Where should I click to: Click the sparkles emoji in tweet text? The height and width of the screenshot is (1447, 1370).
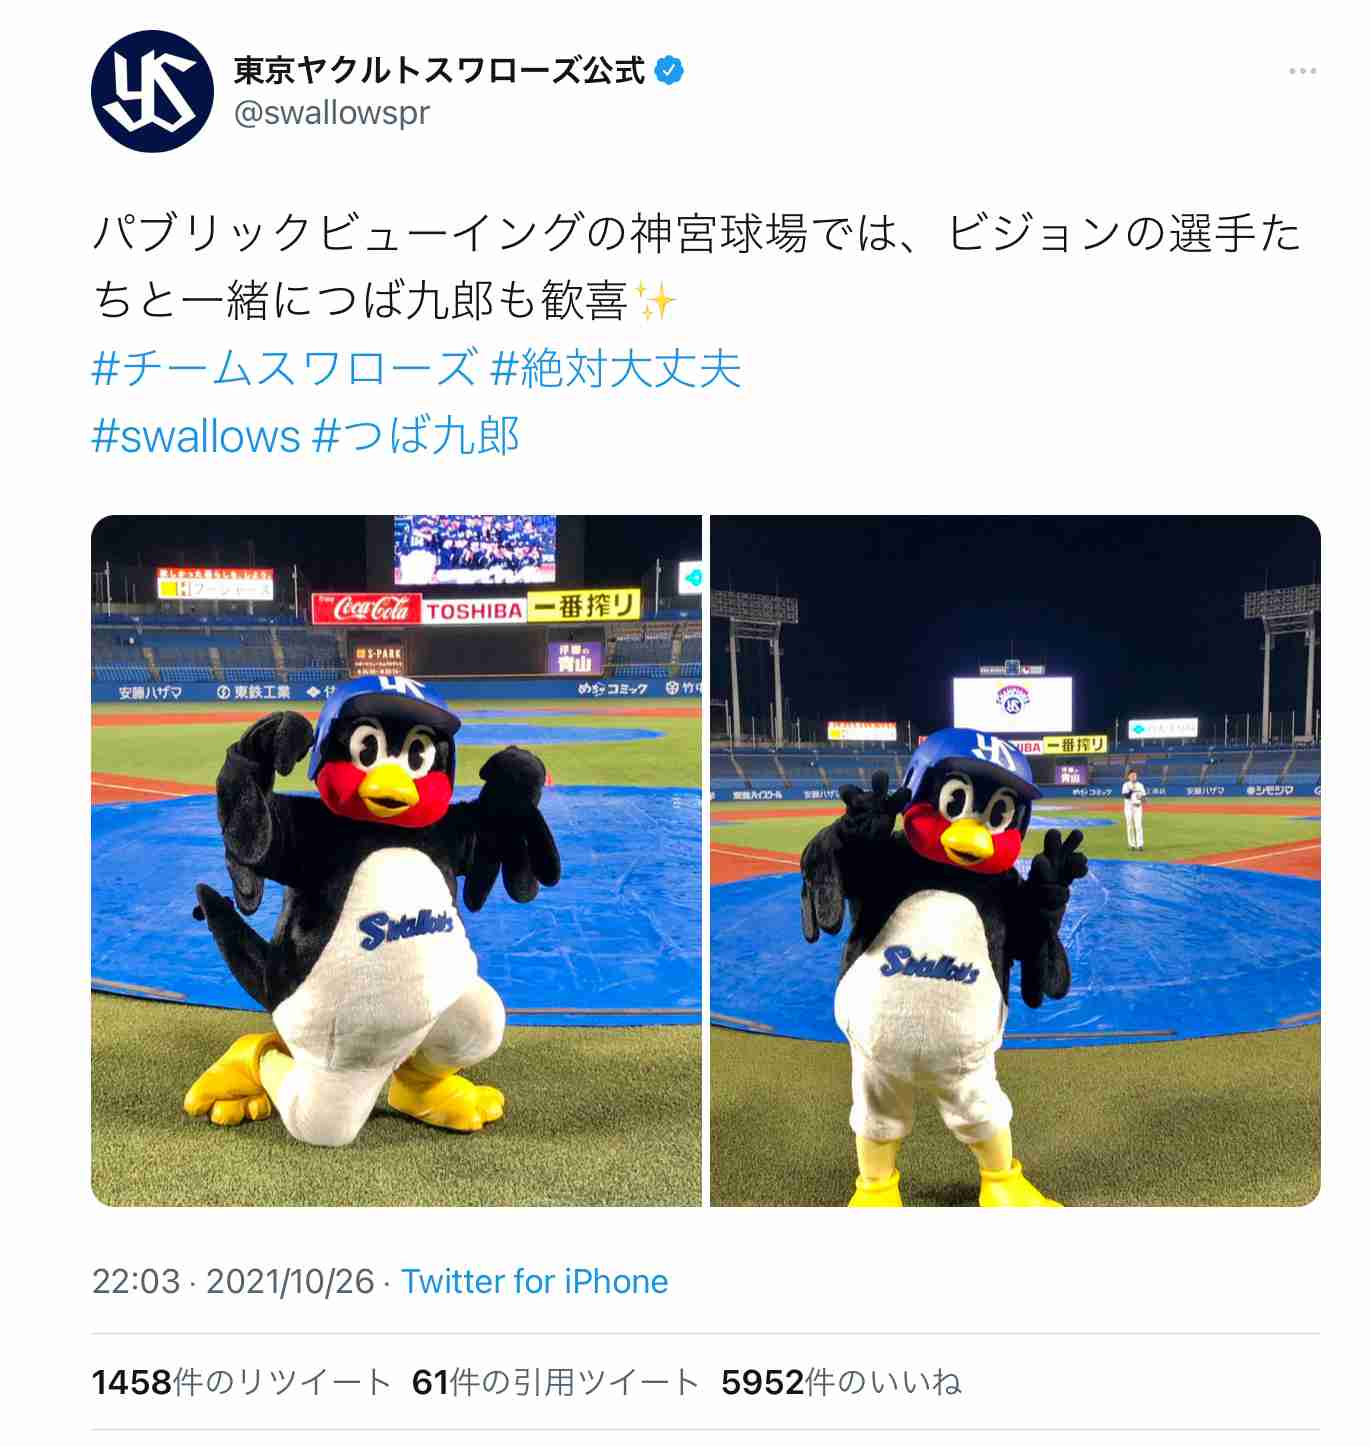coord(655,300)
